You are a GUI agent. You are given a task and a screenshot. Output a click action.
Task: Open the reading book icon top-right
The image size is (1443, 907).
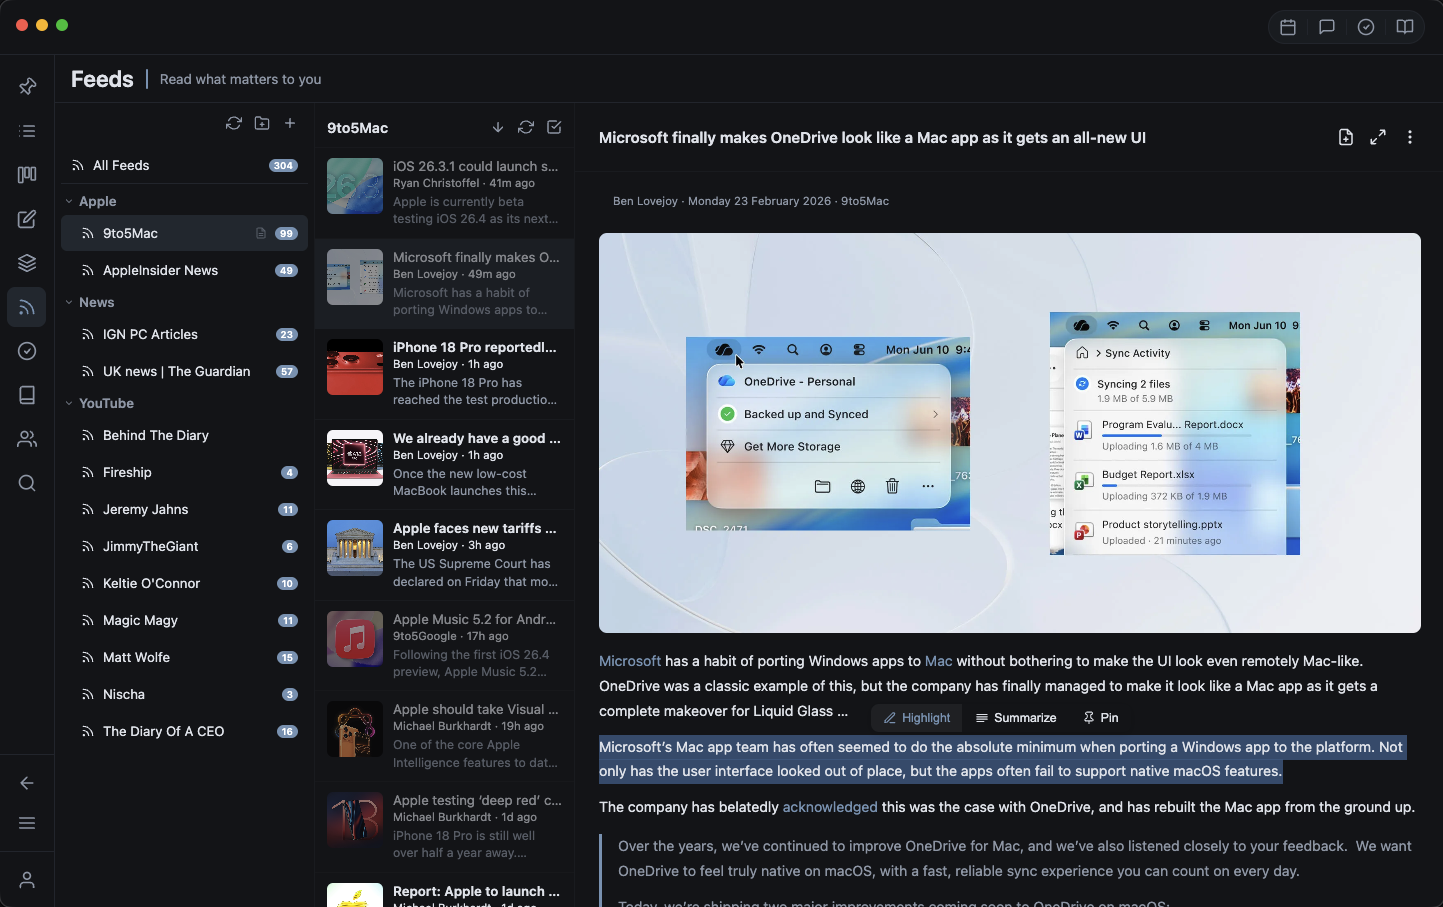(x=1405, y=27)
